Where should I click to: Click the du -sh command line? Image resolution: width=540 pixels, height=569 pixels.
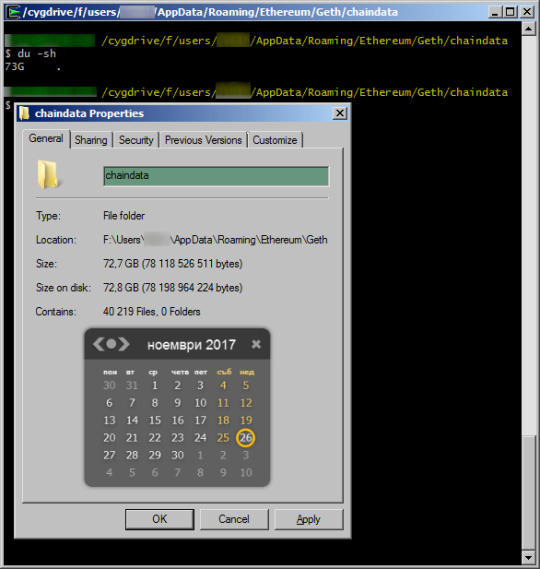pyautogui.click(x=30, y=54)
